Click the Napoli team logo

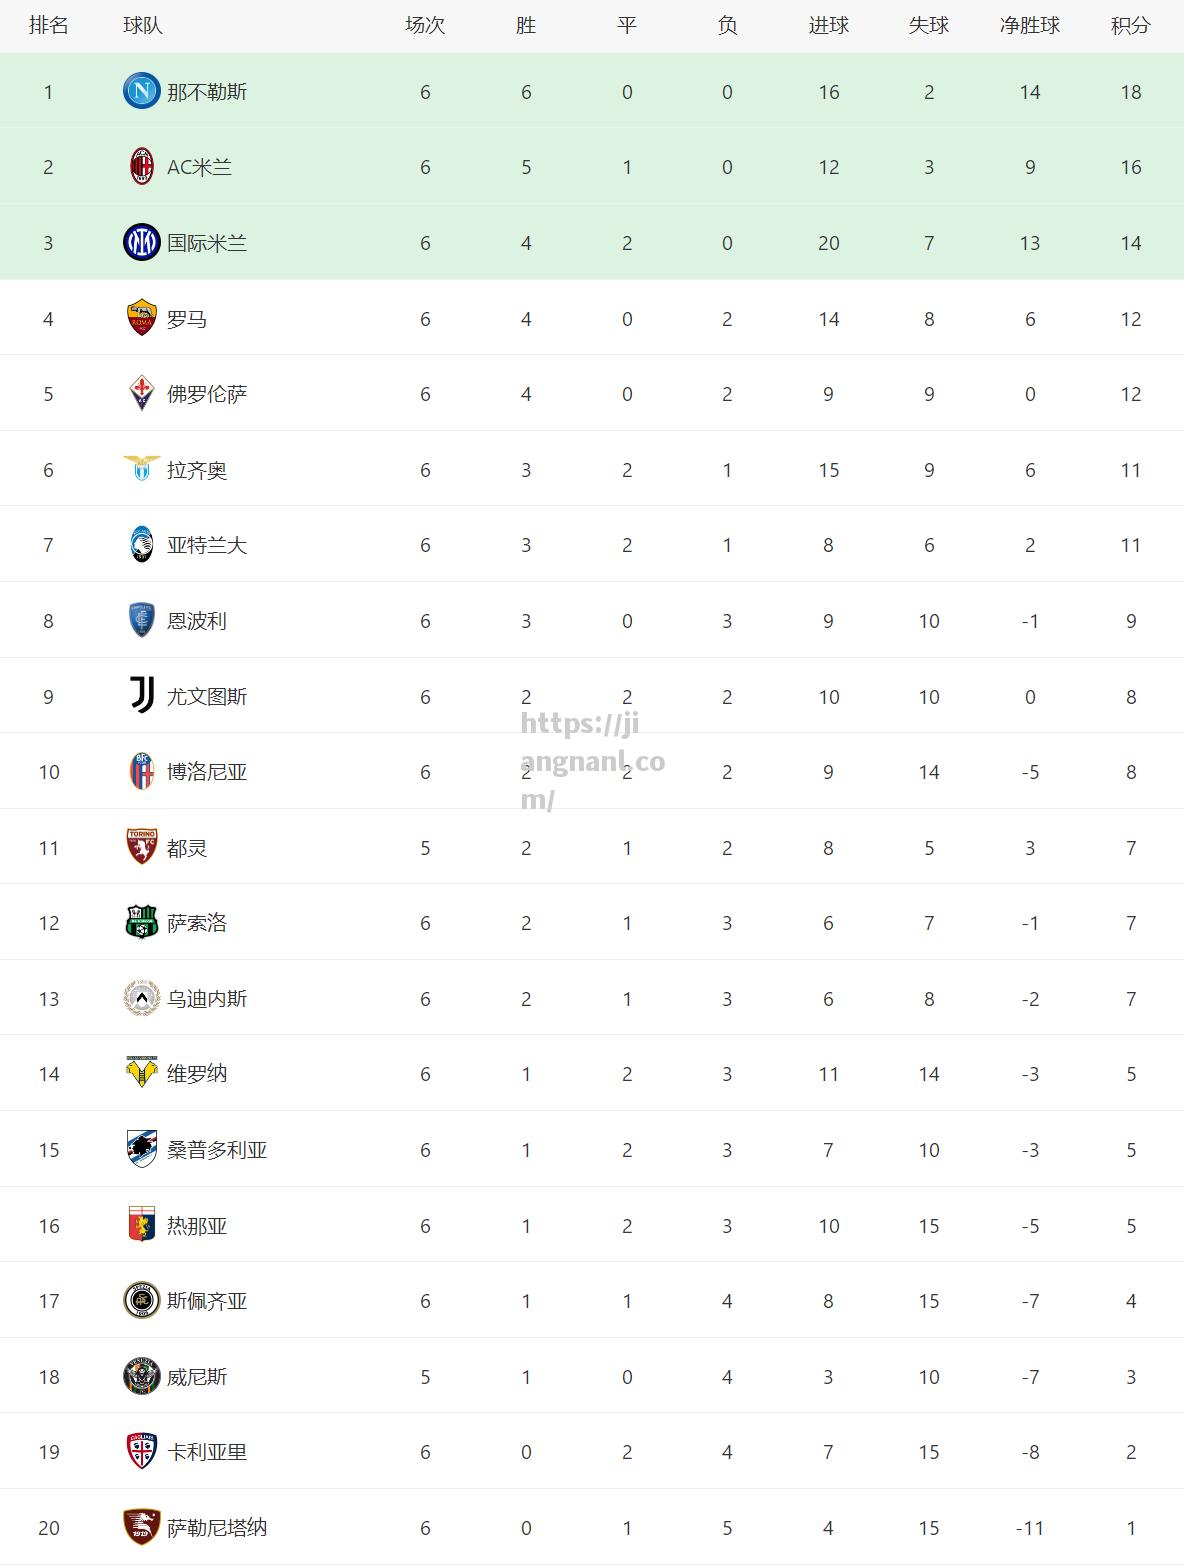141,92
